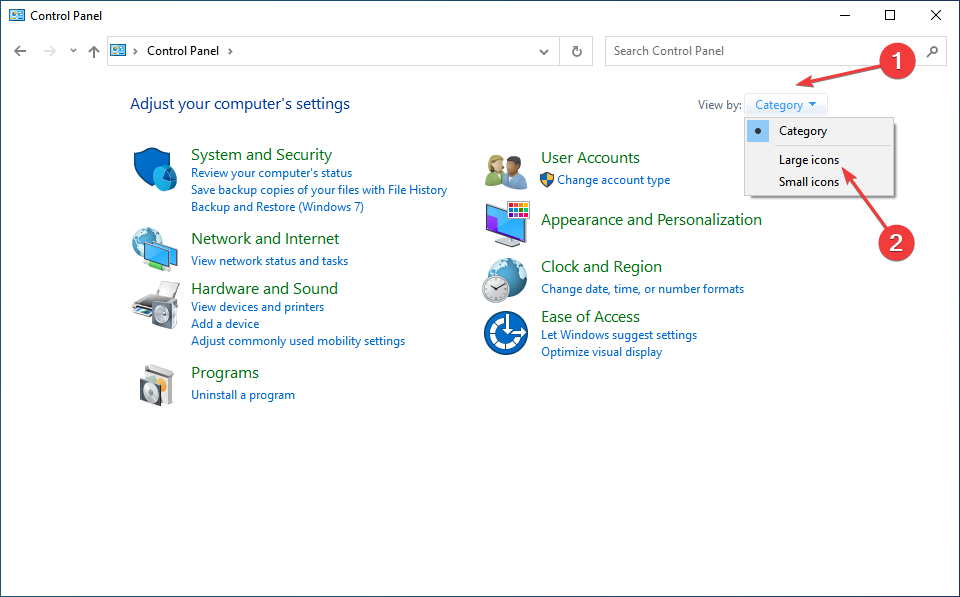This screenshot has height=597, width=960.
Task: Click Let Windows suggest settings
Action: (619, 335)
